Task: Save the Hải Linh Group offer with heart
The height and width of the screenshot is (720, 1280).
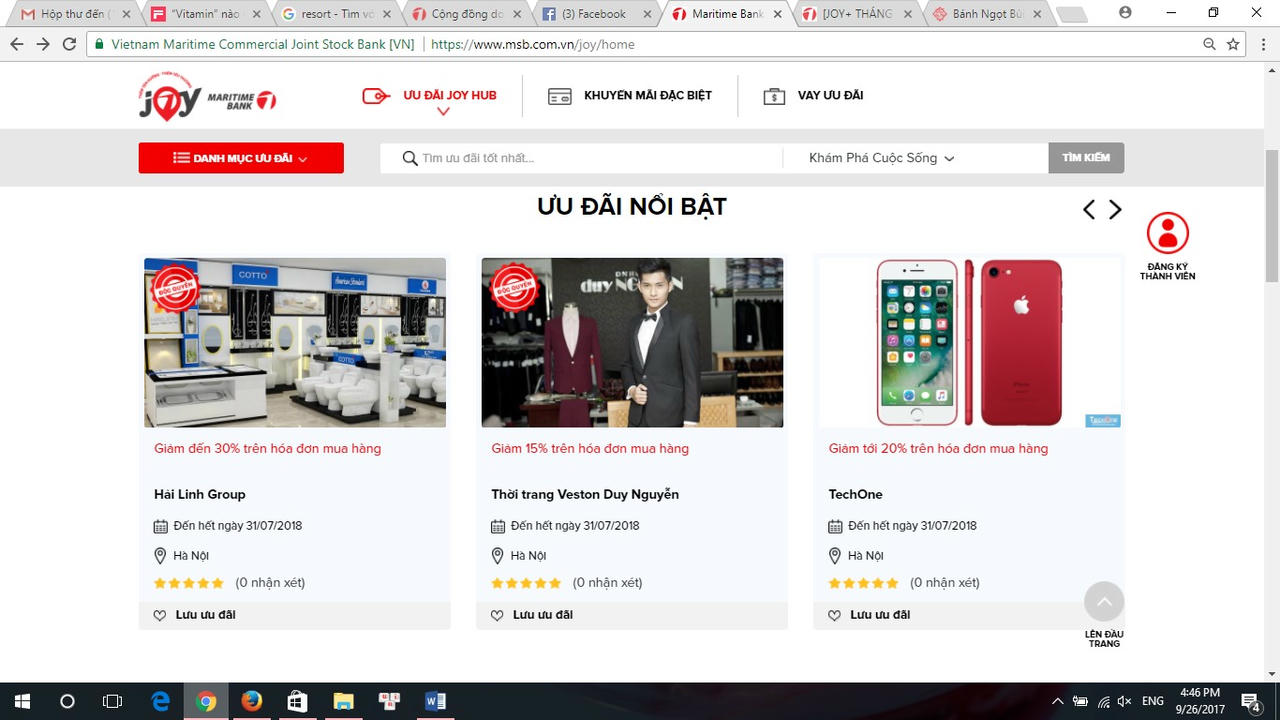Action: pyautogui.click(x=160, y=615)
